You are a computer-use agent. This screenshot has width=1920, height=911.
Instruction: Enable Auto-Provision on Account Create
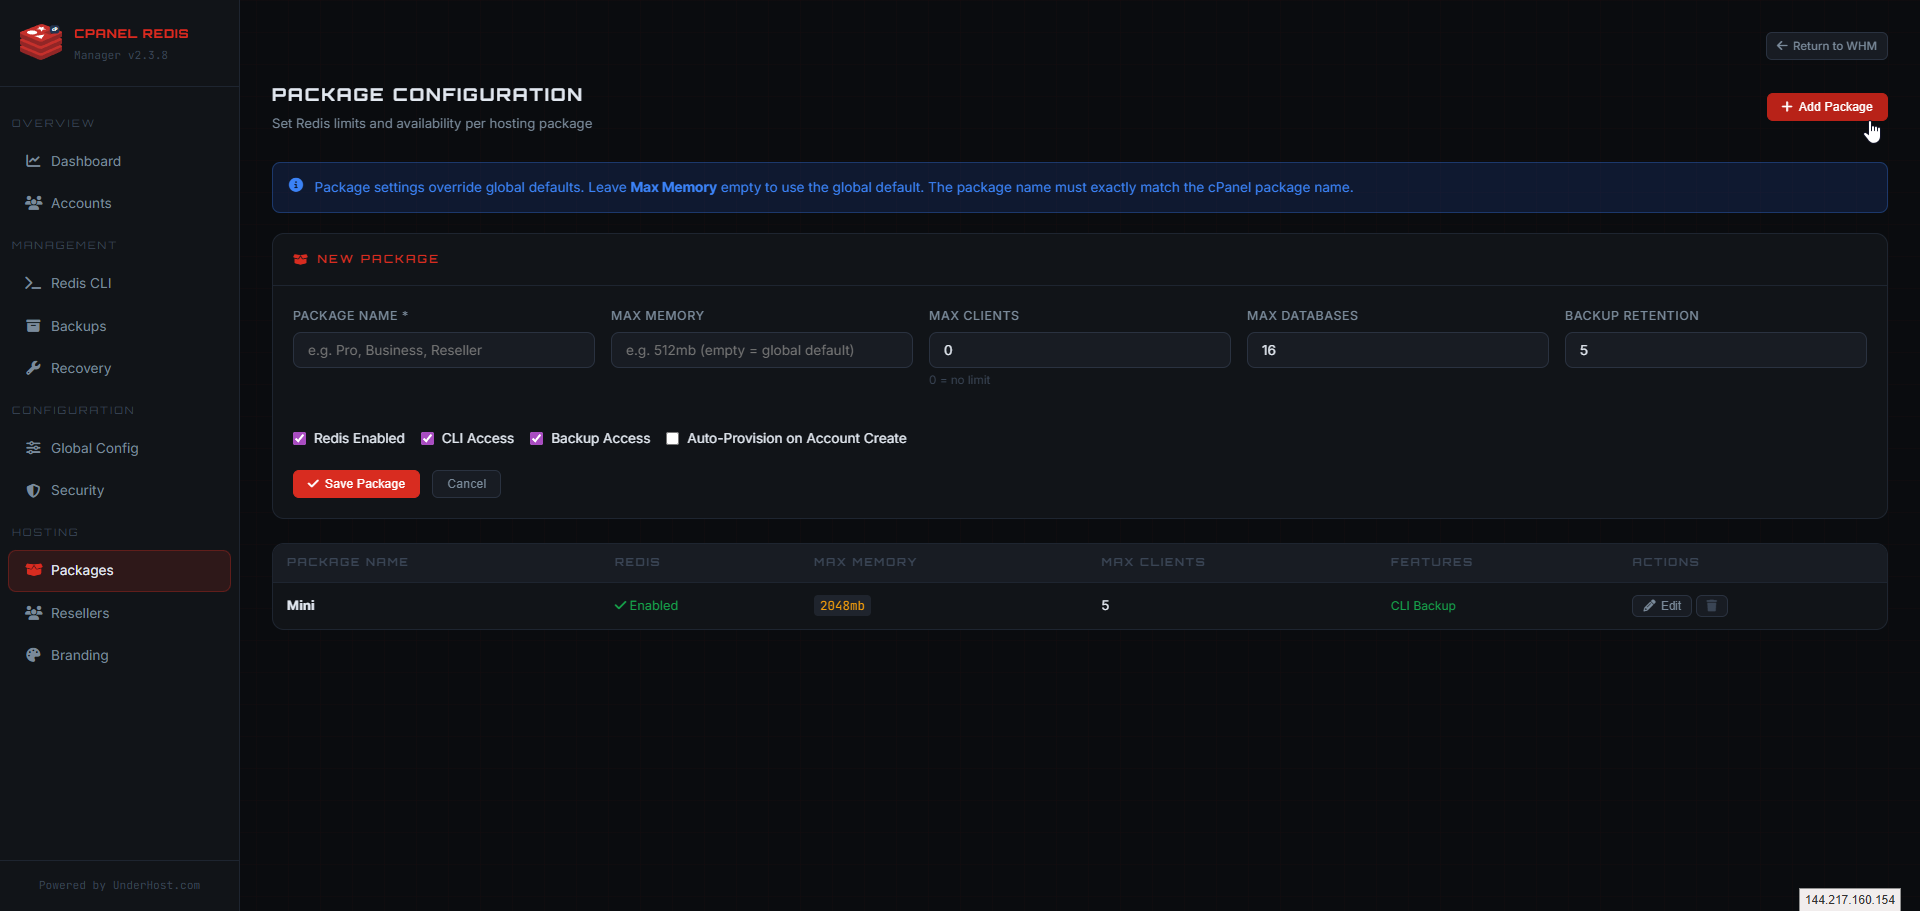coord(672,438)
